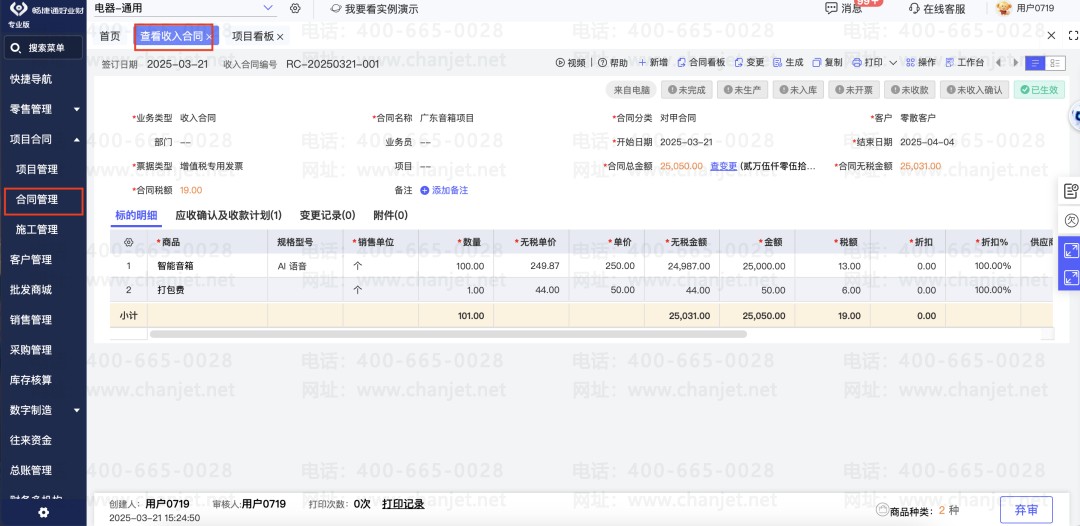Viewport: 1080px width, 526px height.
Task: Click the 弃审 button
Action: (1026, 510)
